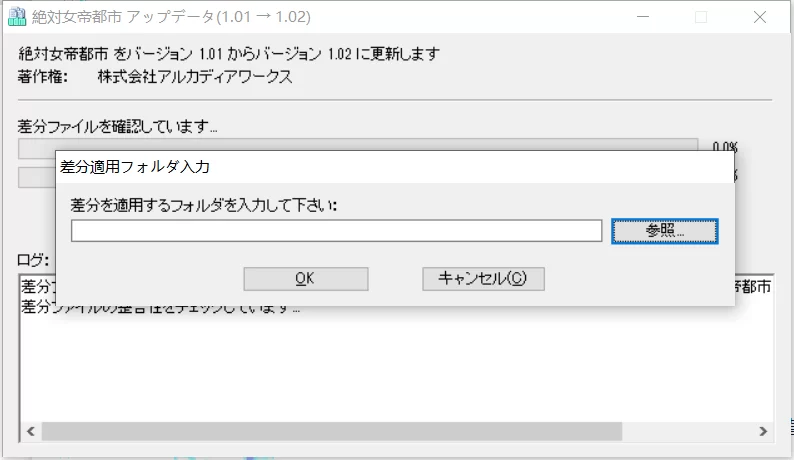The height and width of the screenshot is (460, 794).
Task: Minimize the updater window
Action: pos(643,17)
